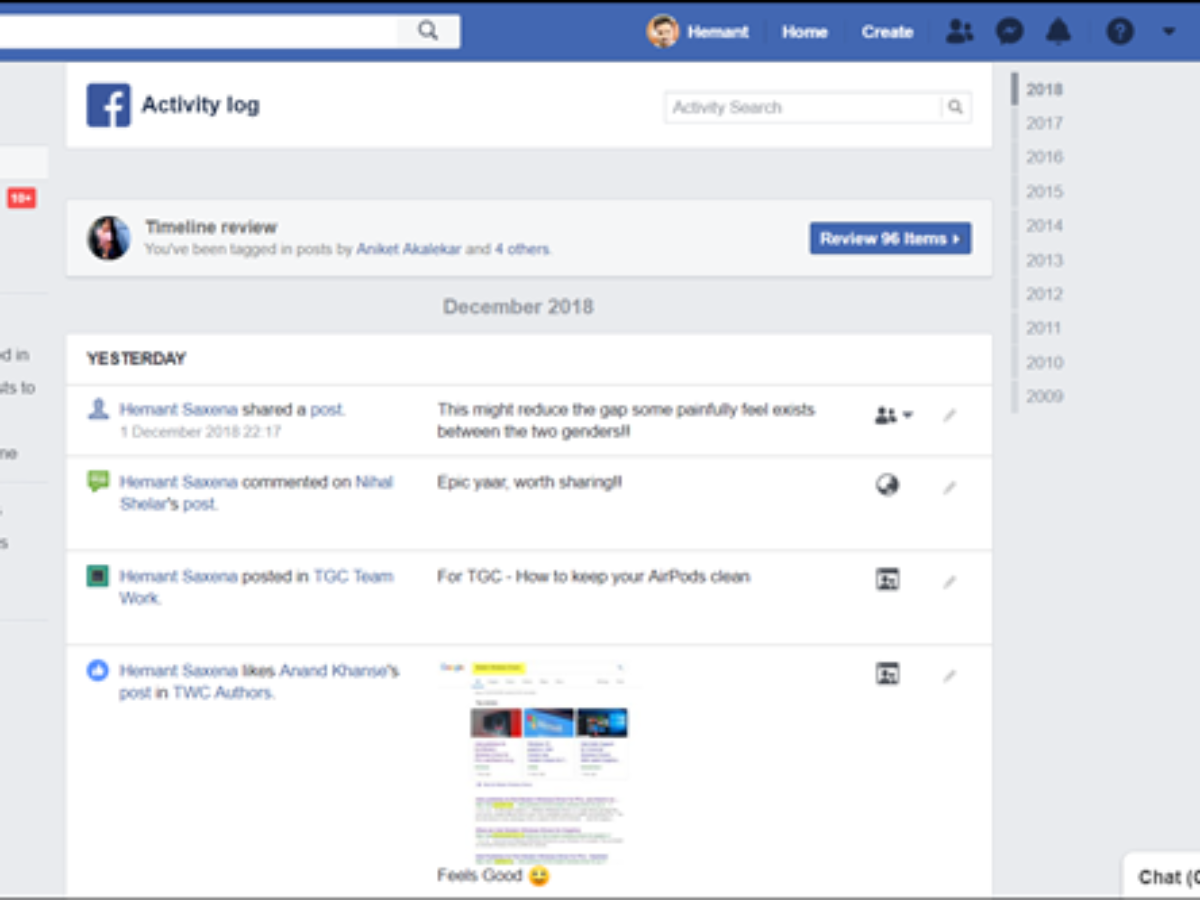Jump to 2011 in the year timeline
Image resolution: width=1200 pixels, height=900 pixels.
click(x=1044, y=328)
